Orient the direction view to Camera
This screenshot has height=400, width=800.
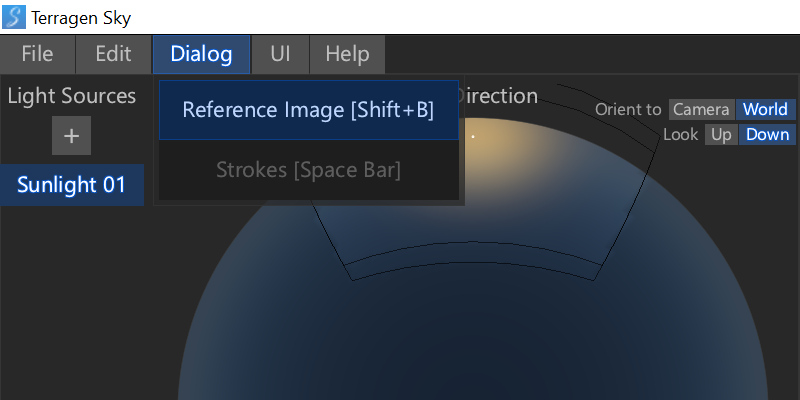[702, 110]
